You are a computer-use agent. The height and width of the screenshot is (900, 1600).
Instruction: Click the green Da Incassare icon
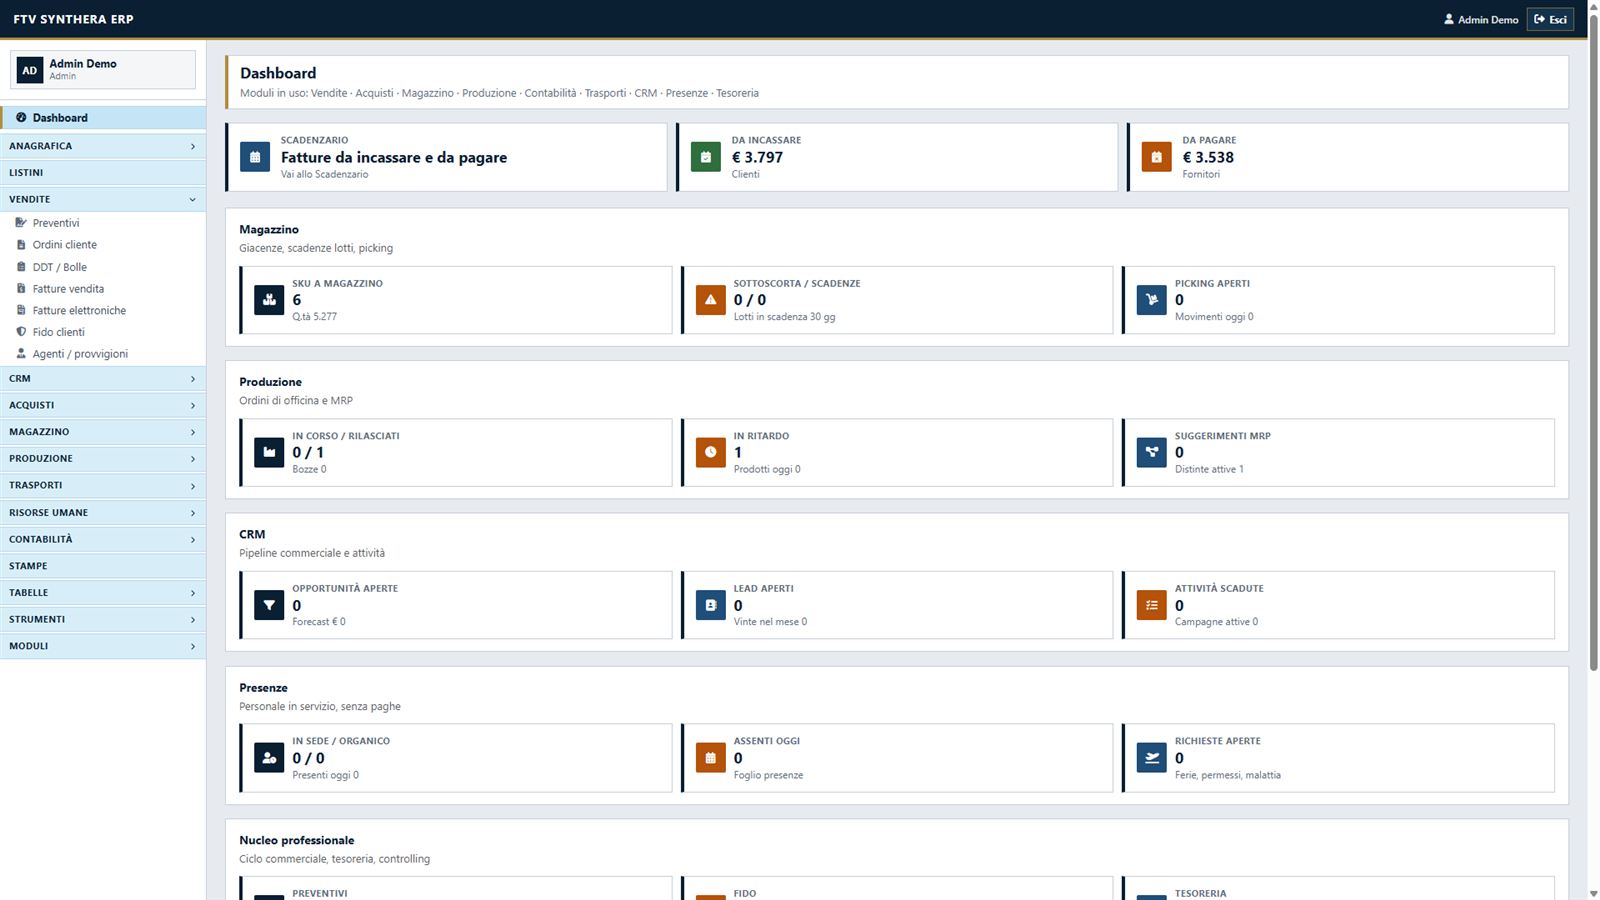706,157
